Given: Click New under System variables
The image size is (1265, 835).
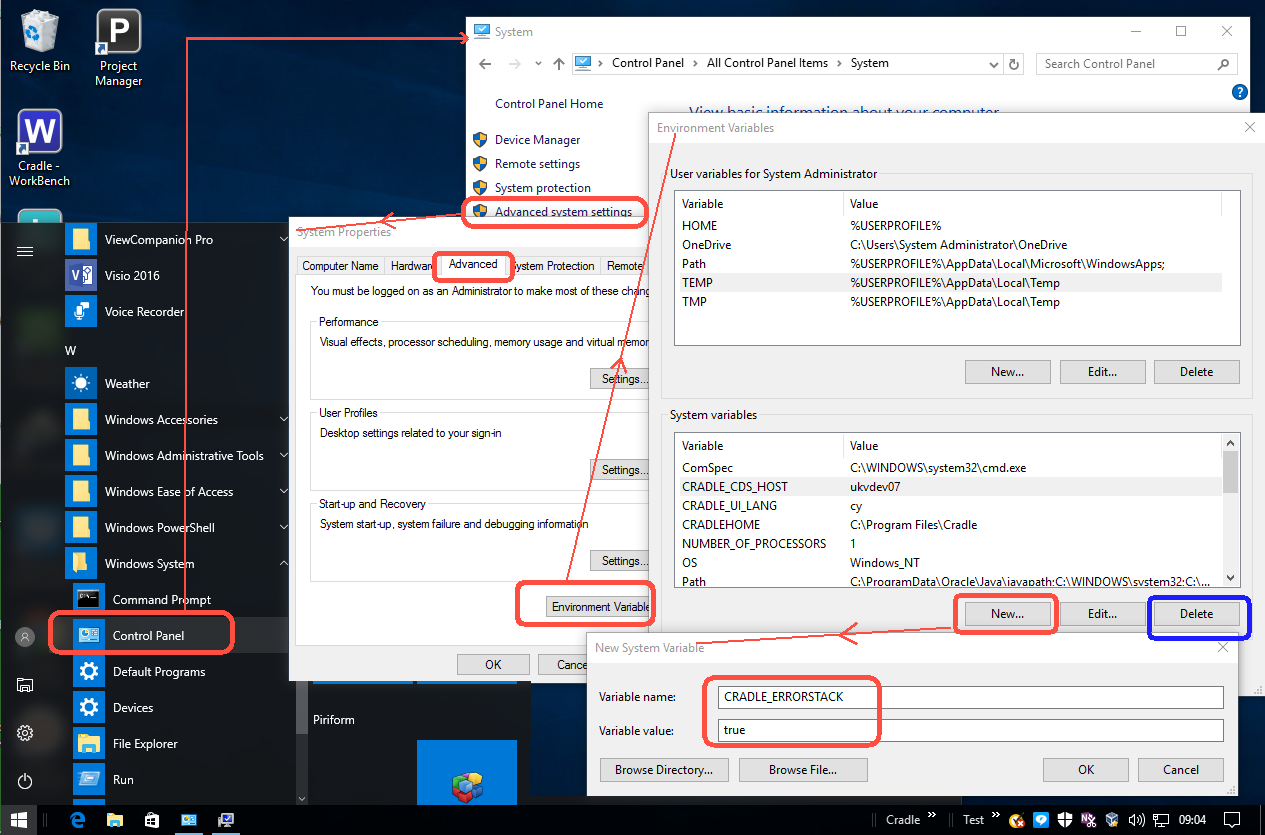Looking at the screenshot, I should 1007,614.
